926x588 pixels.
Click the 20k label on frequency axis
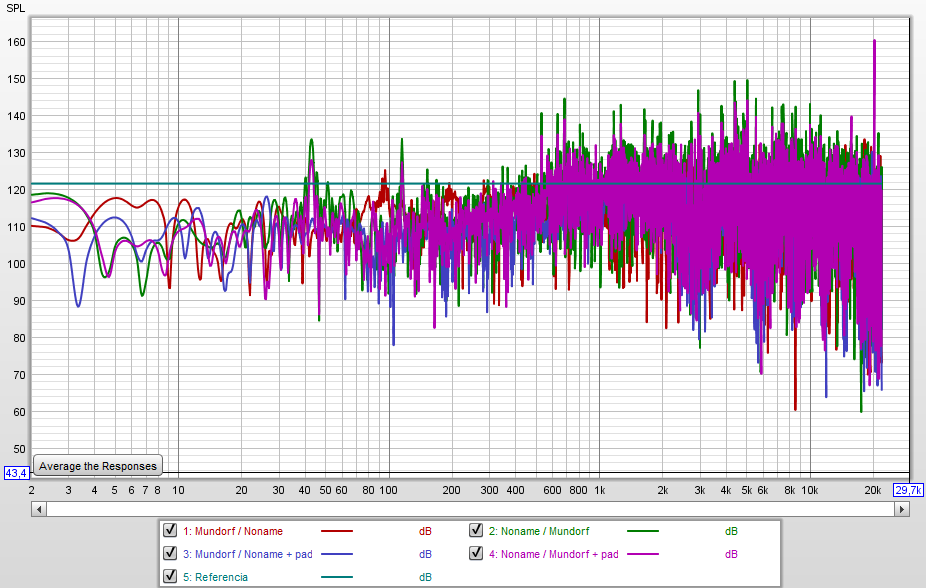[873, 490]
